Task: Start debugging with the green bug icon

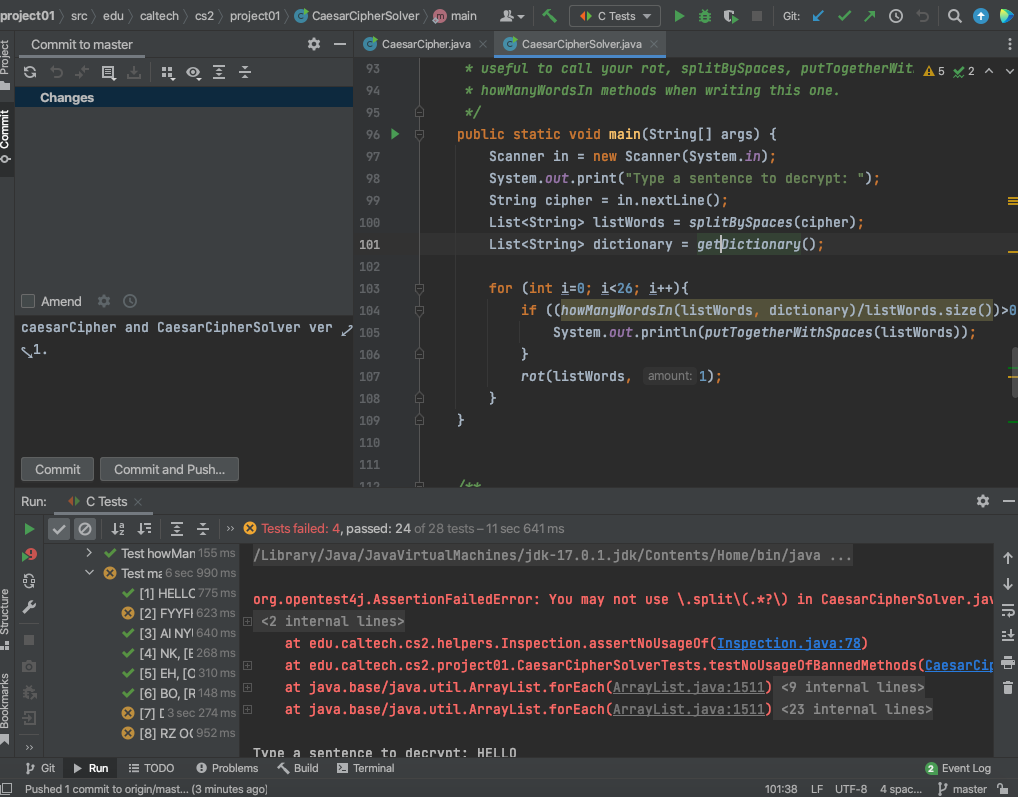Action: point(705,16)
